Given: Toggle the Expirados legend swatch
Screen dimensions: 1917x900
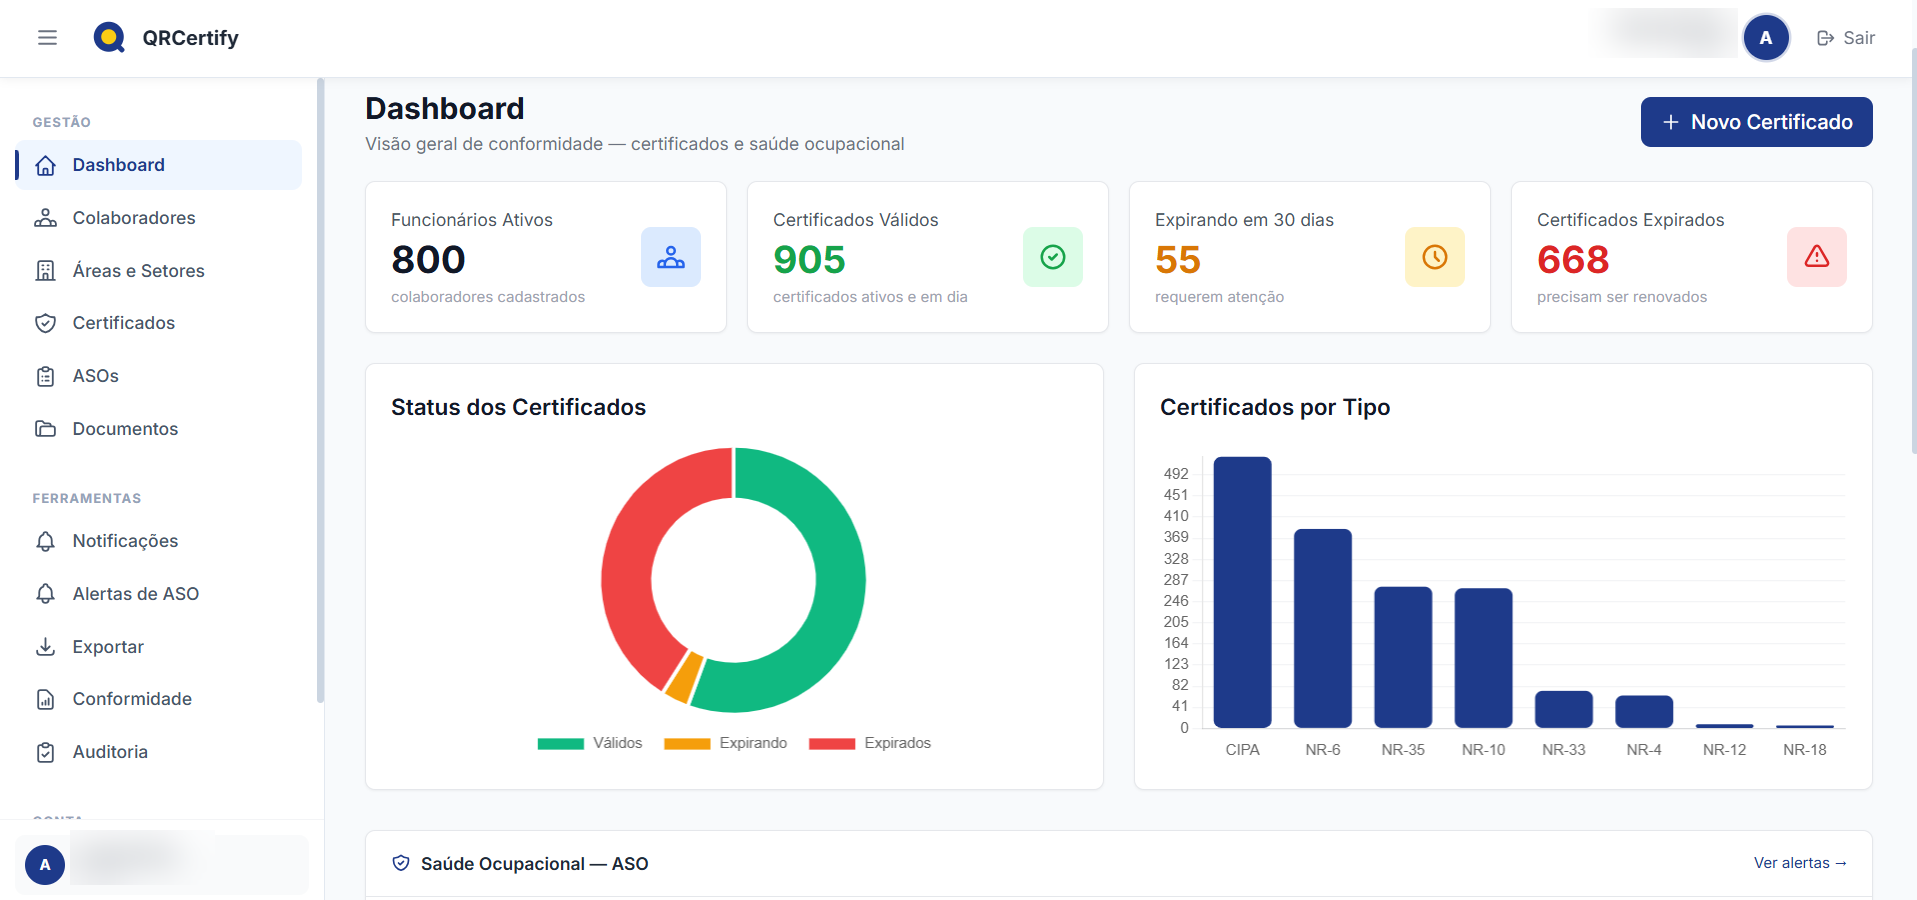Looking at the screenshot, I should [832, 743].
